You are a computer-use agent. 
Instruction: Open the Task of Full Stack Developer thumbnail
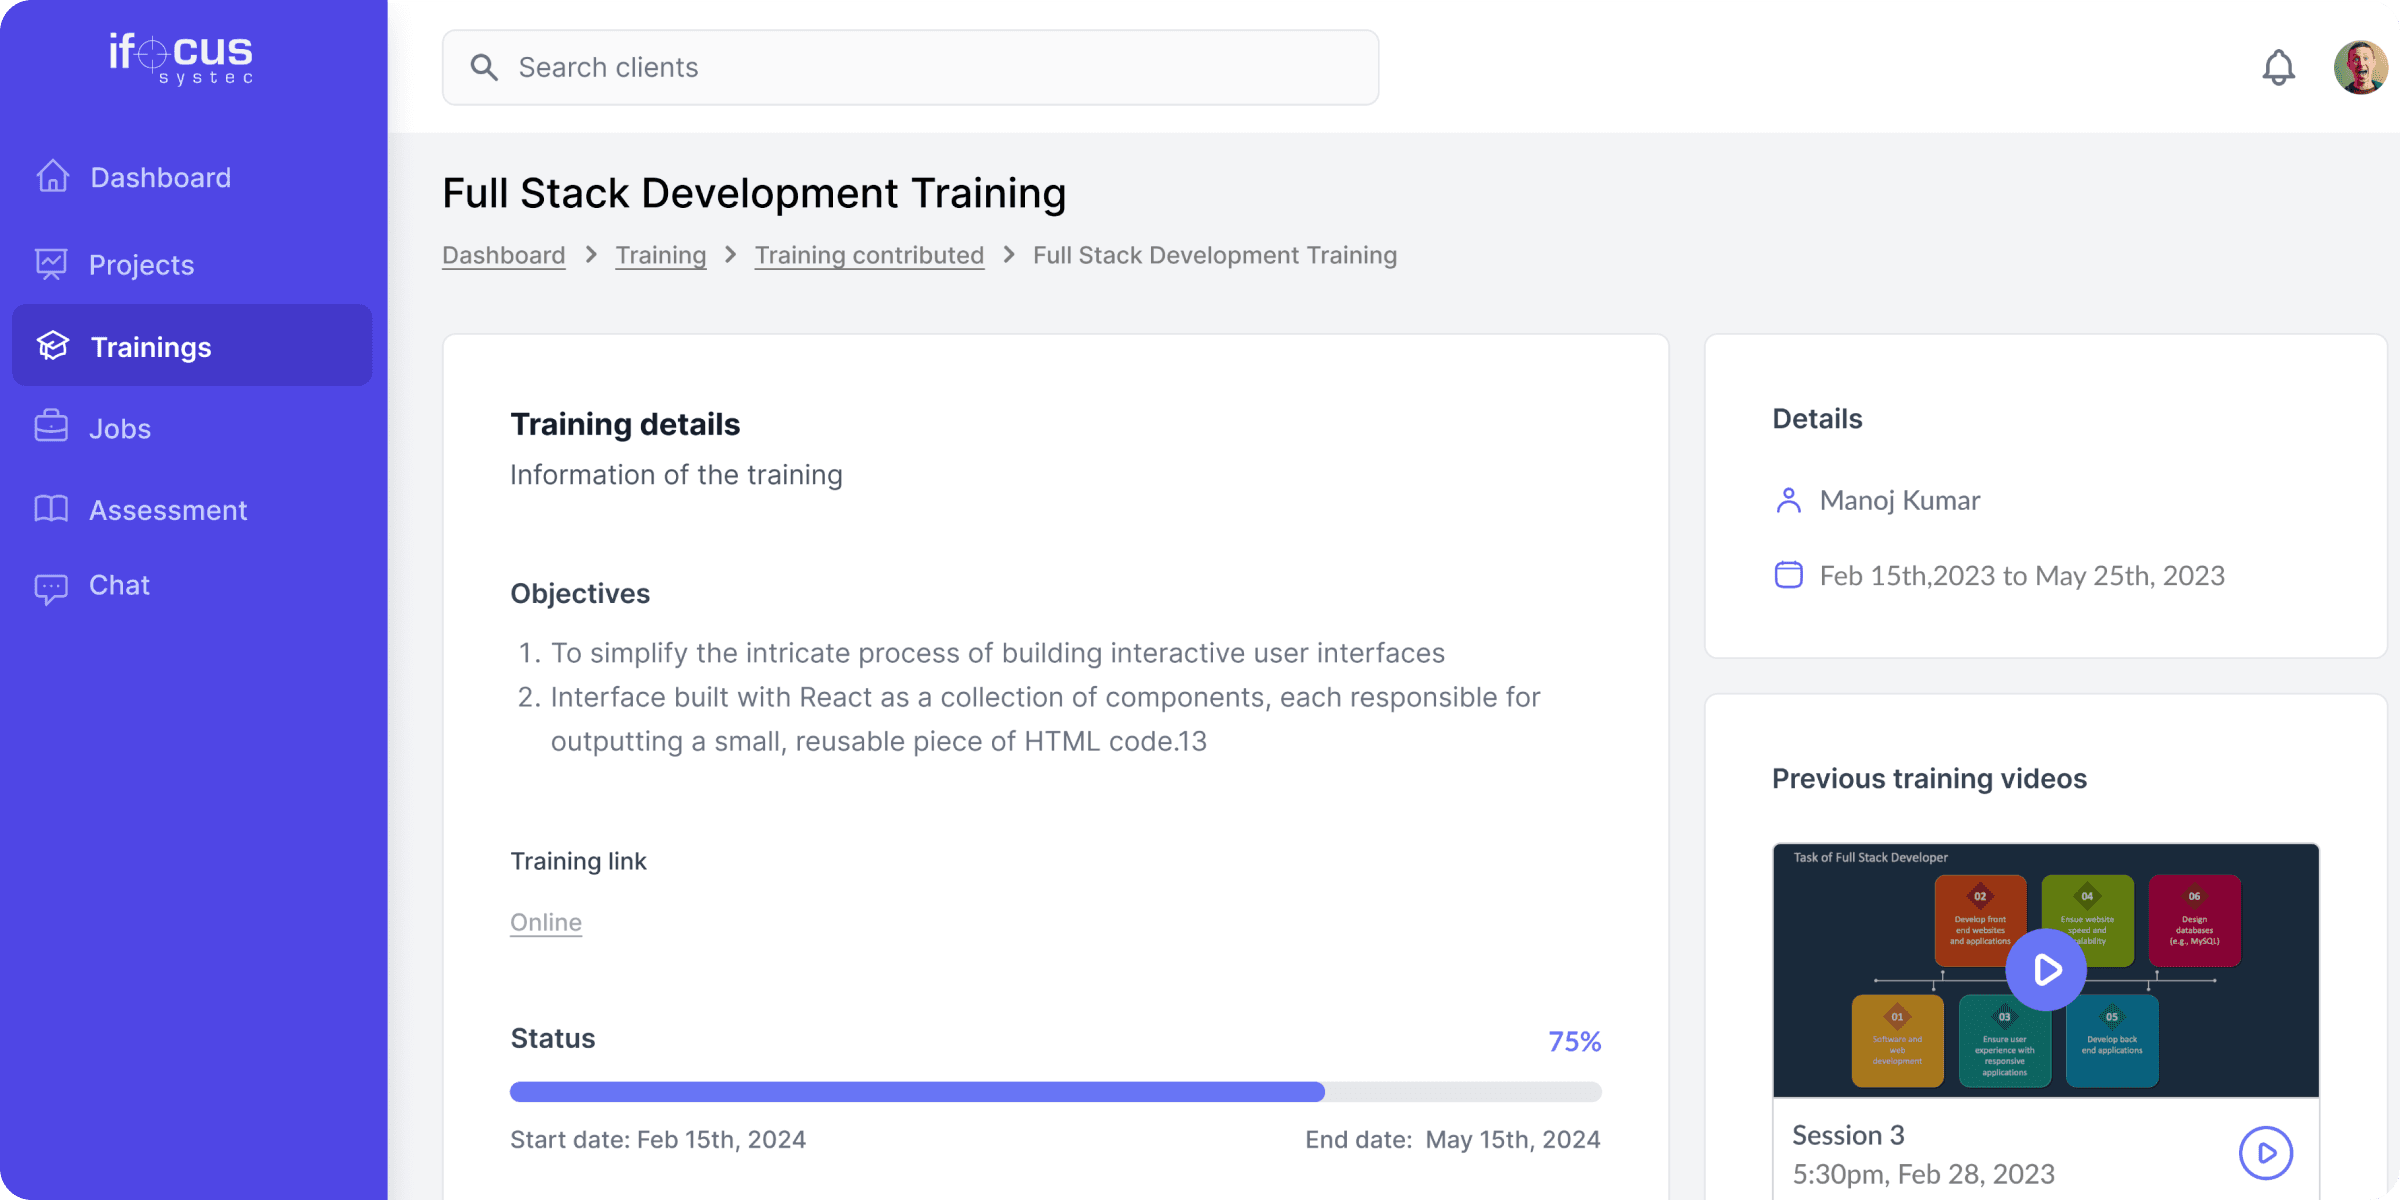[2046, 970]
